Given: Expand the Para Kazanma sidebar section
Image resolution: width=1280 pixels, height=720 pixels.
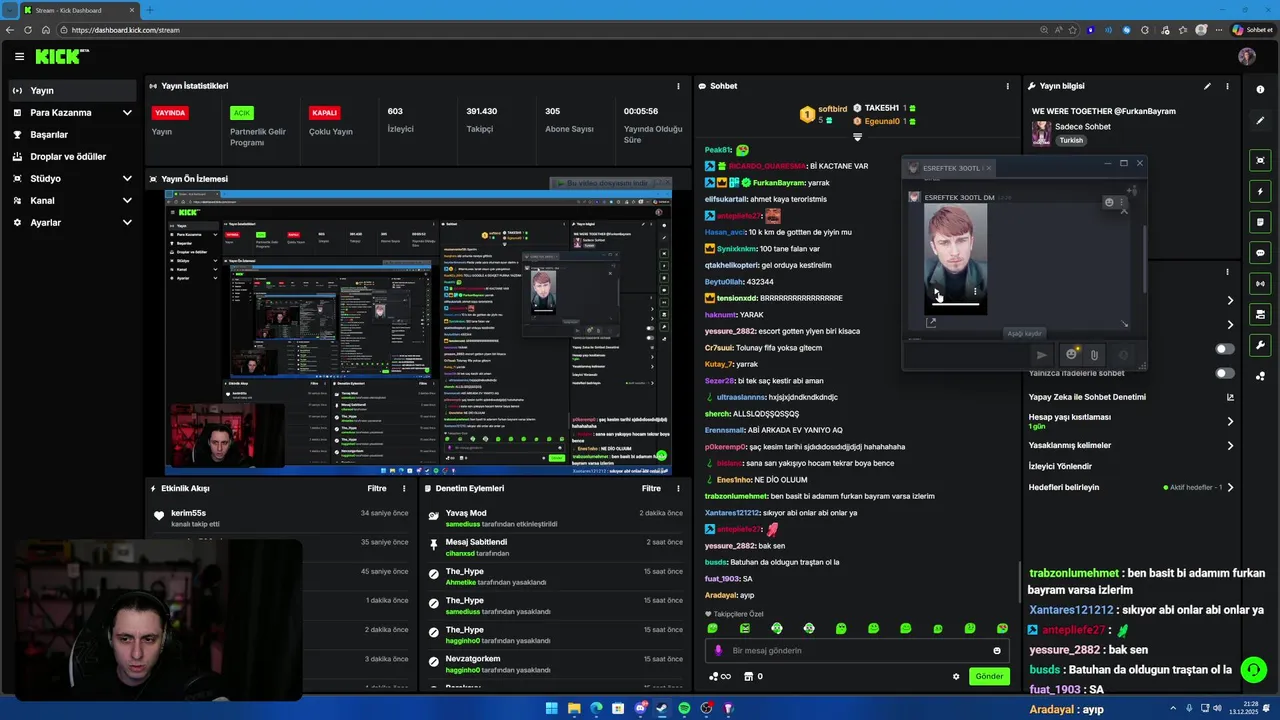Looking at the screenshot, I should click(x=127, y=113).
